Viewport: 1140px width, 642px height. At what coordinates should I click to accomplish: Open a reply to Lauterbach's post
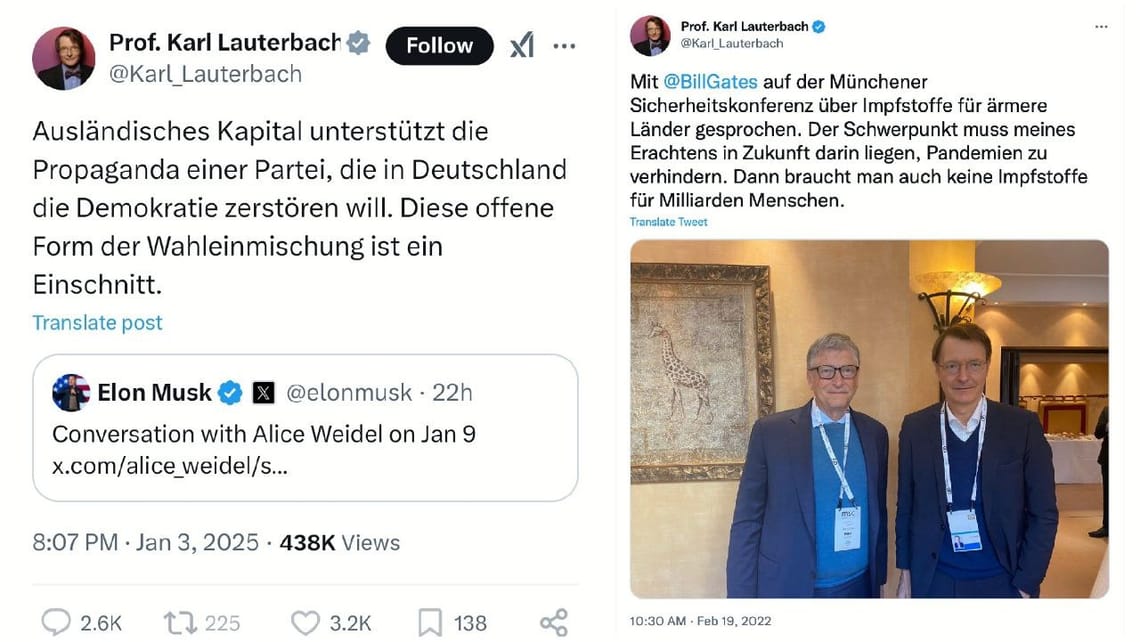pos(57,622)
